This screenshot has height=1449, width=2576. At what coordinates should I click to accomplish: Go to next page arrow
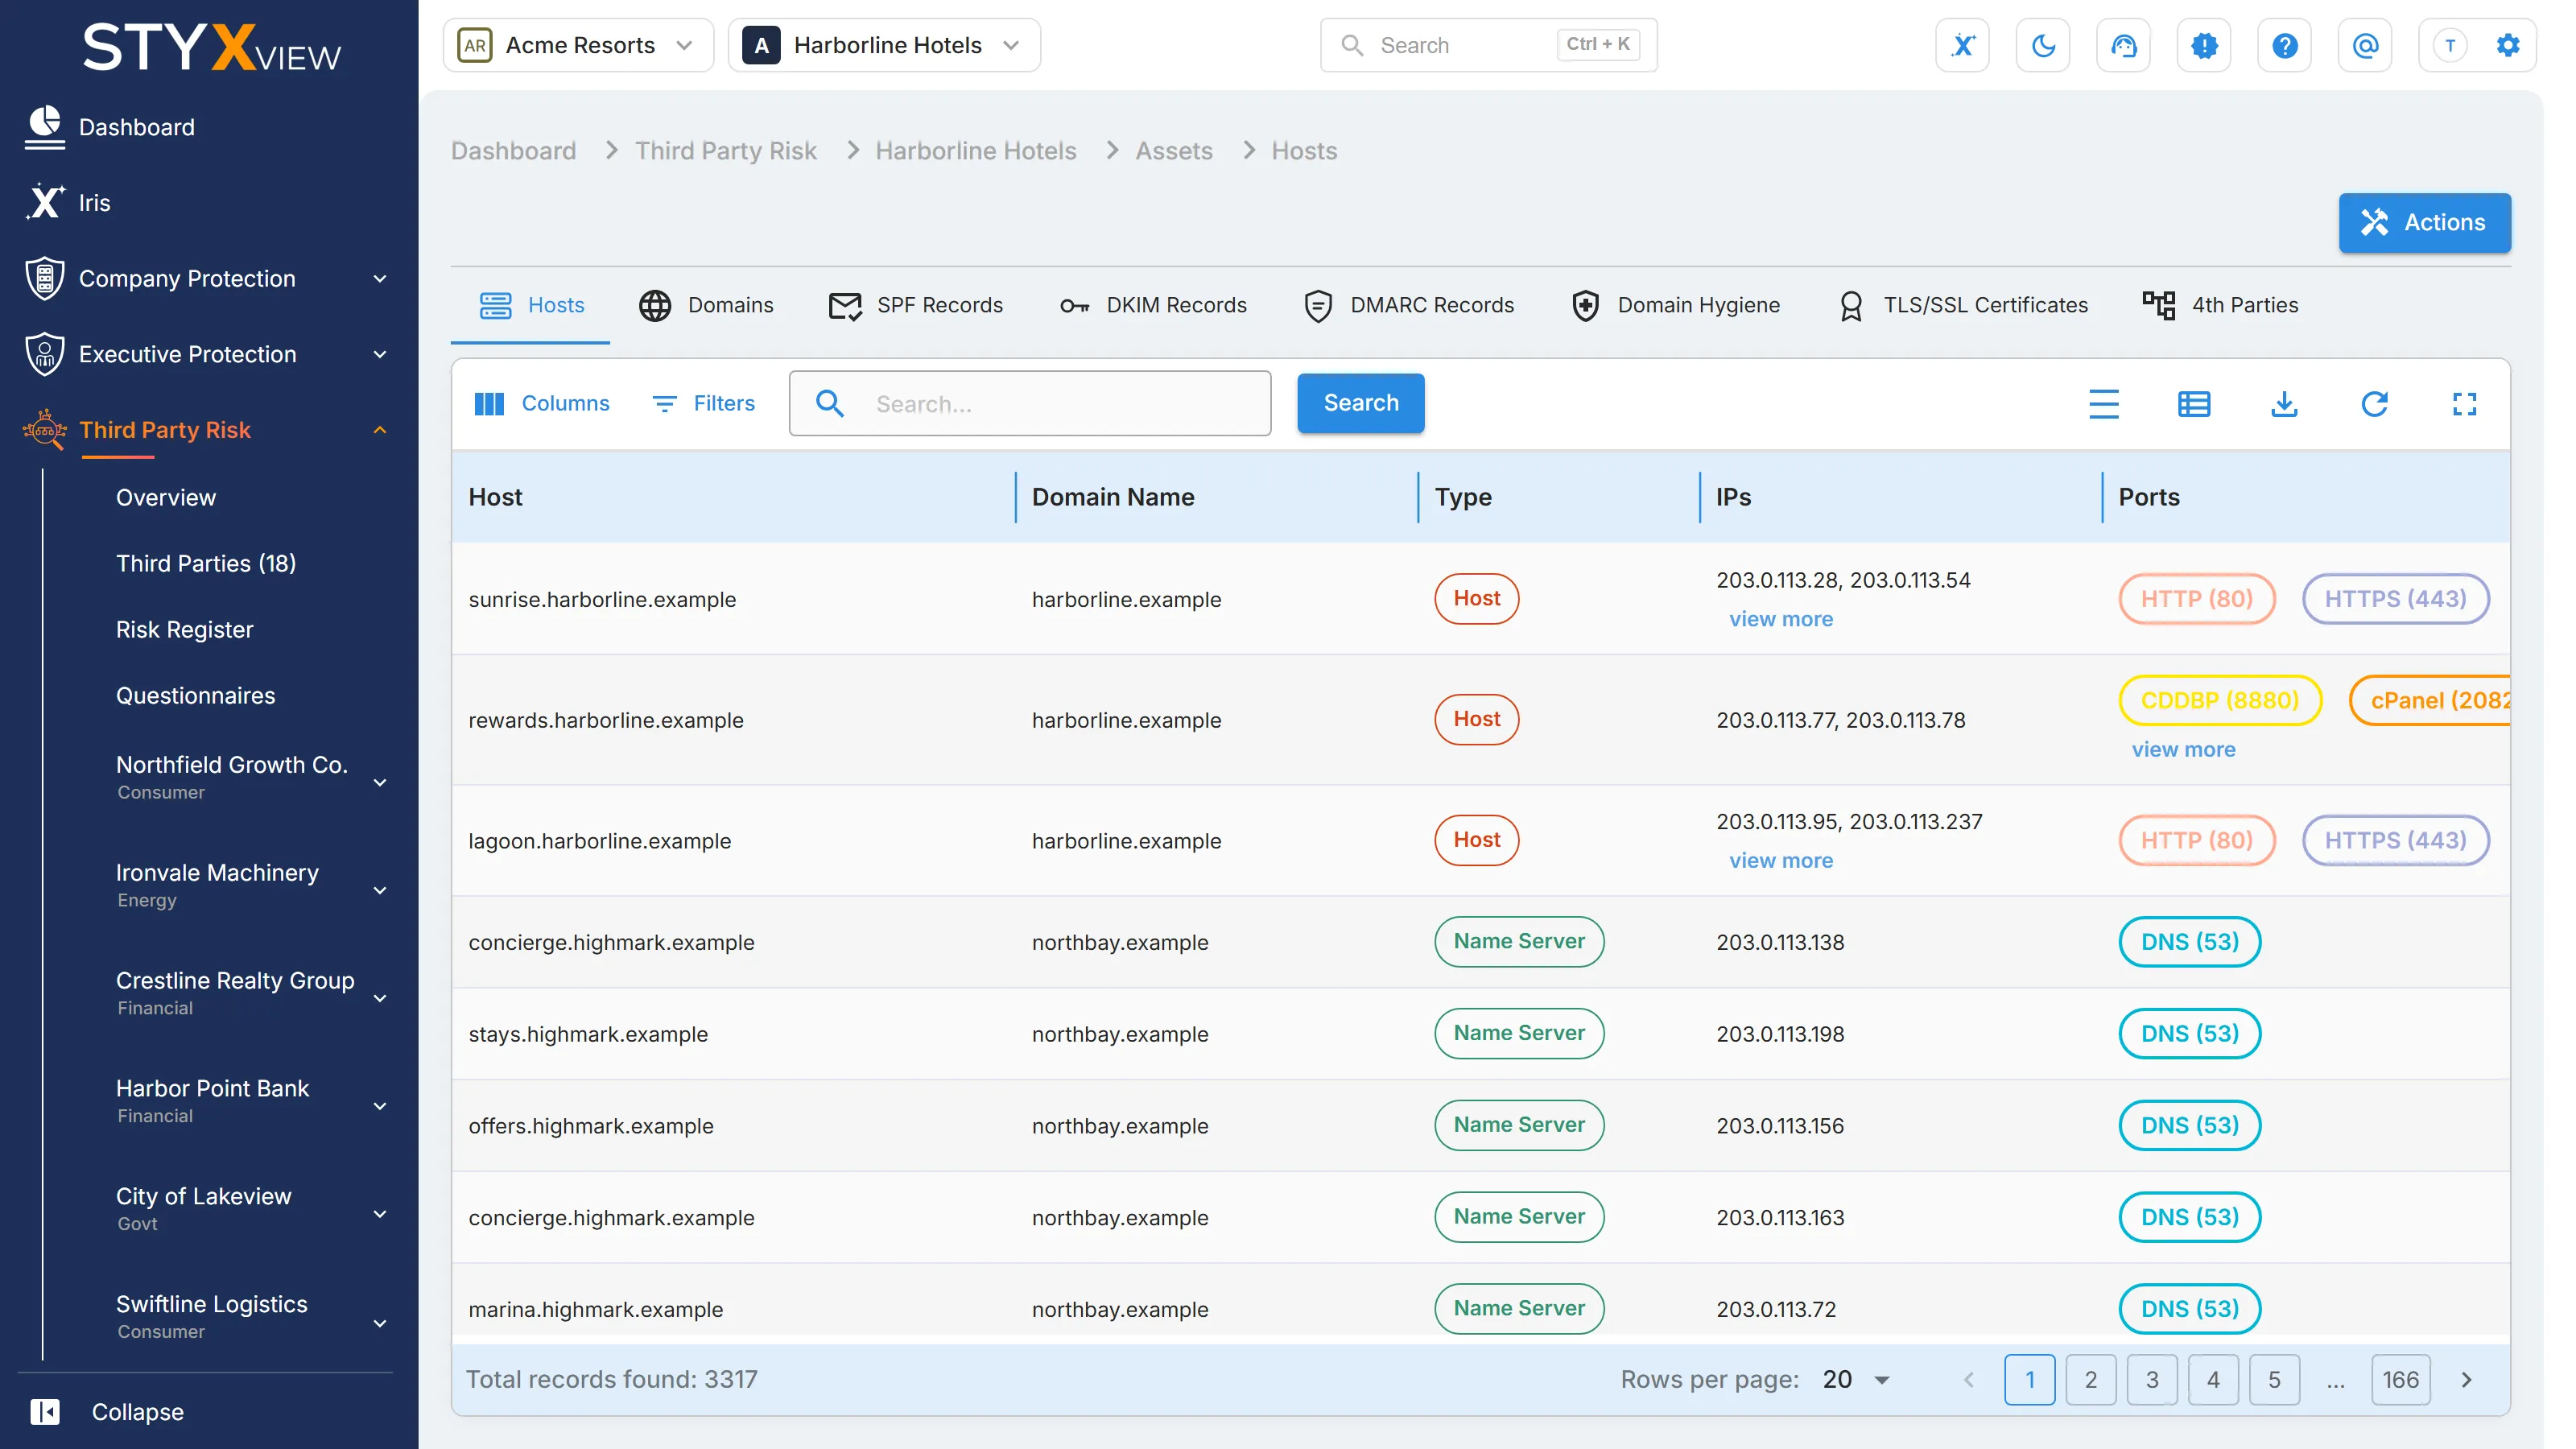point(2466,1379)
